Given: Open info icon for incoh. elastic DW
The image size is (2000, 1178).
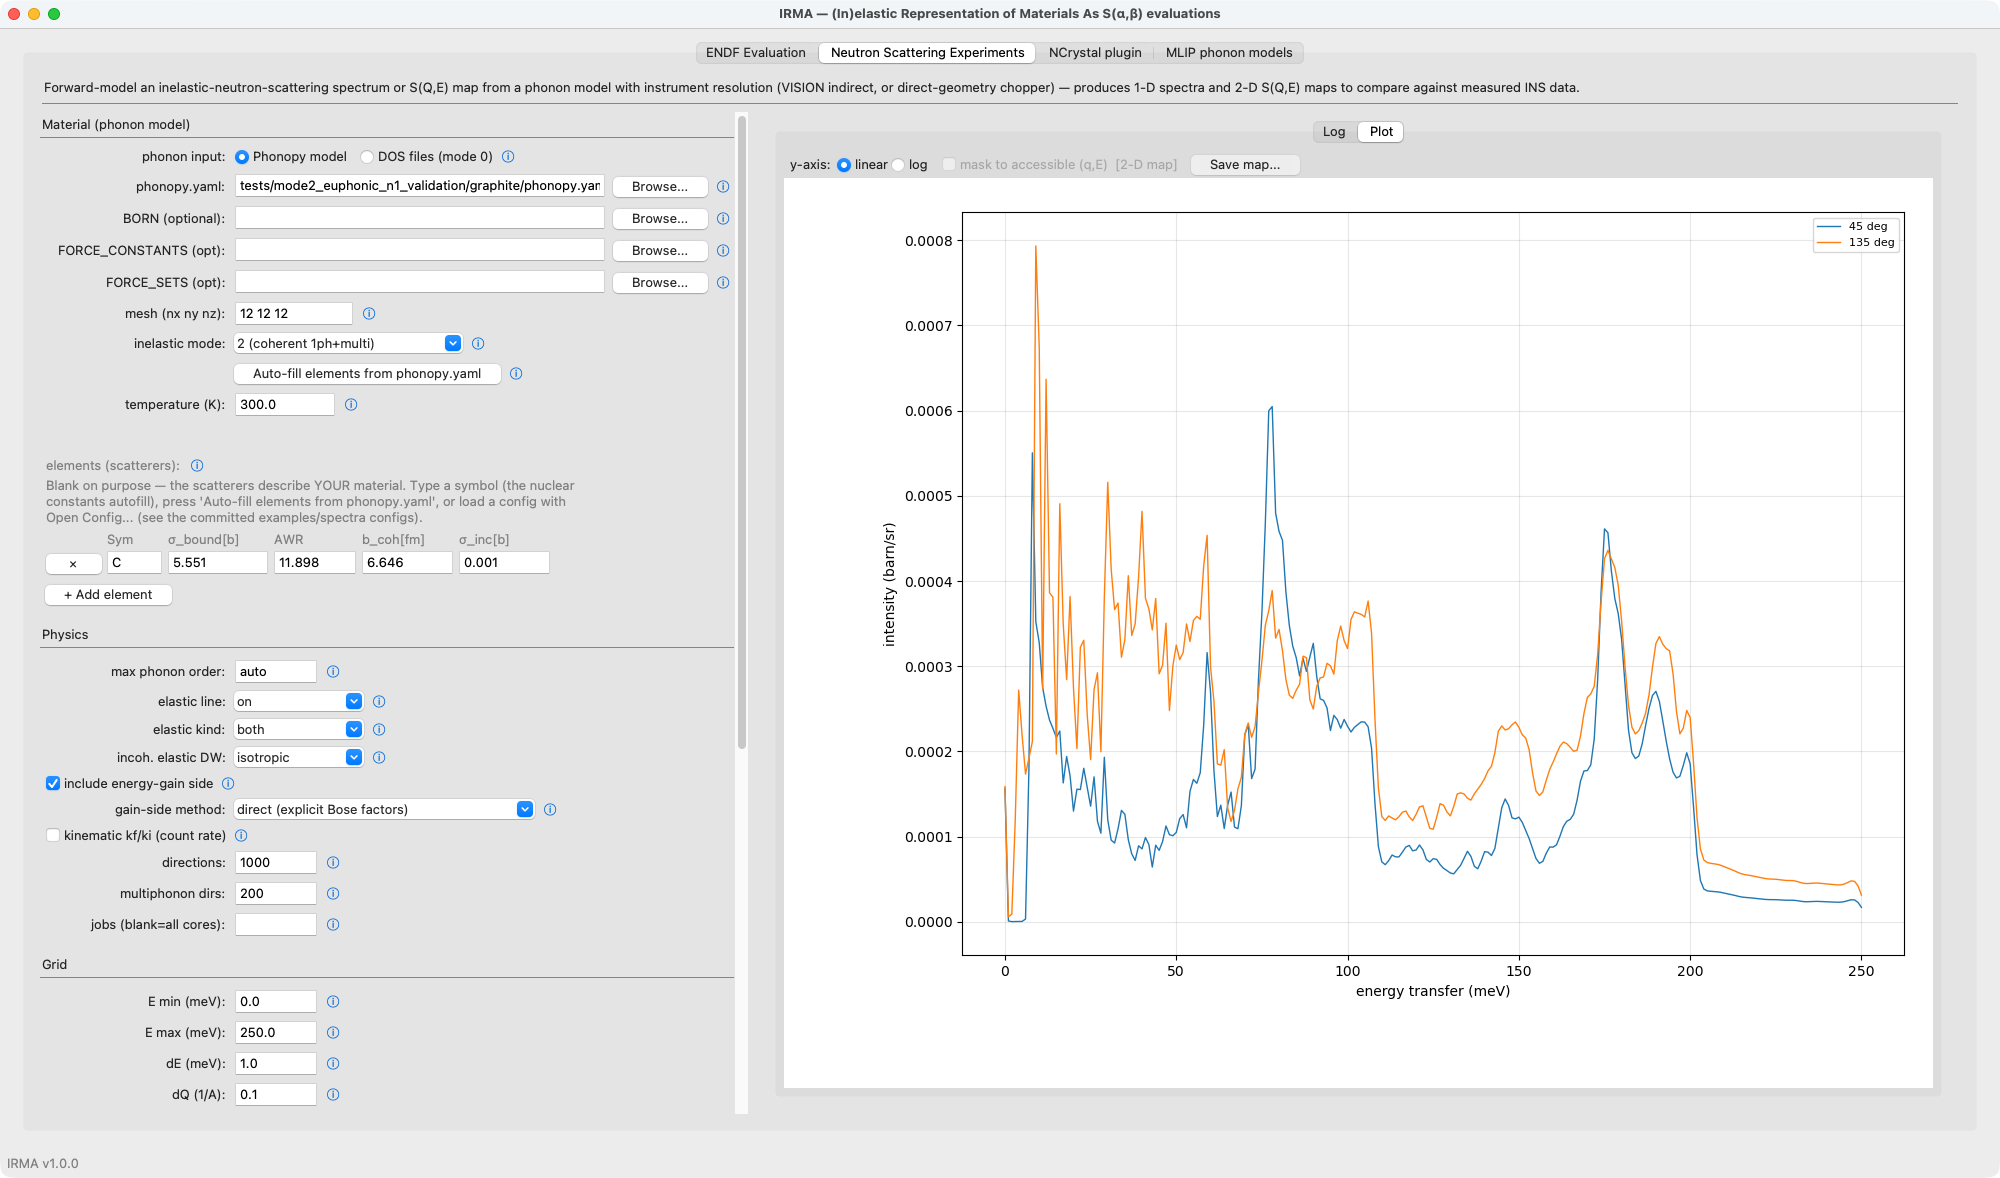Looking at the screenshot, I should tap(379, 758).
